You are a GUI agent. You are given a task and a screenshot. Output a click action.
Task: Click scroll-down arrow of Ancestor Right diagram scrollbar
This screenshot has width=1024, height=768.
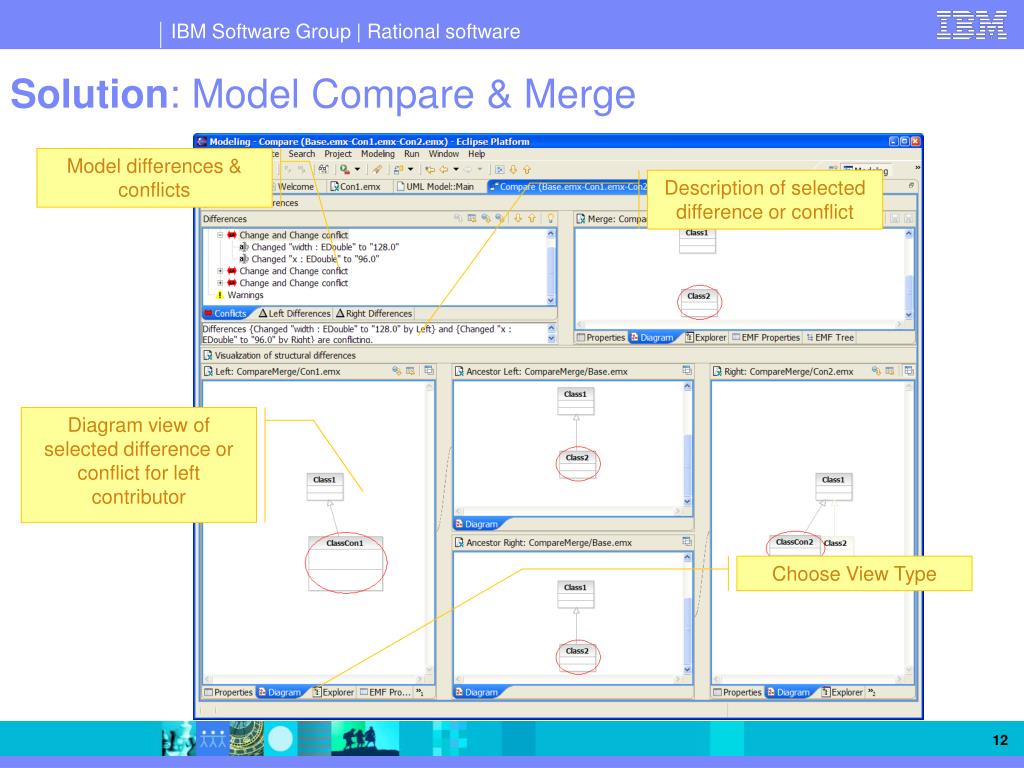(x=687, y=669)
